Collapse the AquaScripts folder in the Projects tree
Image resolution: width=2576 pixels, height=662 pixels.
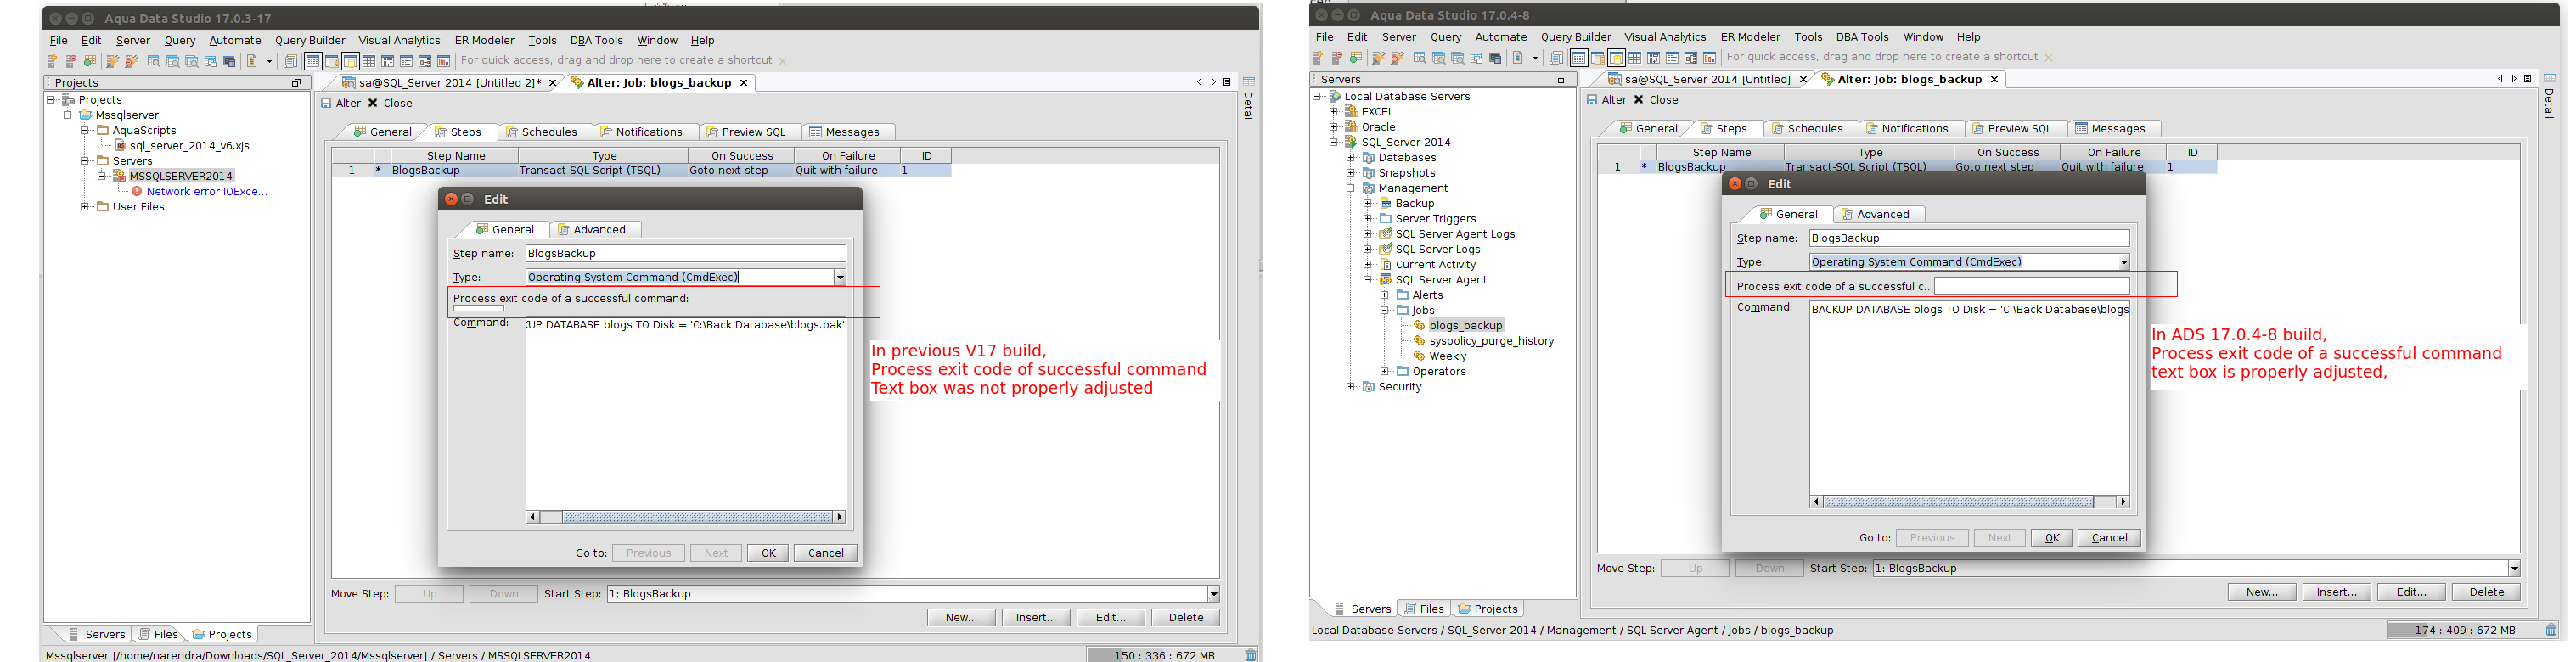pos(85,131)
